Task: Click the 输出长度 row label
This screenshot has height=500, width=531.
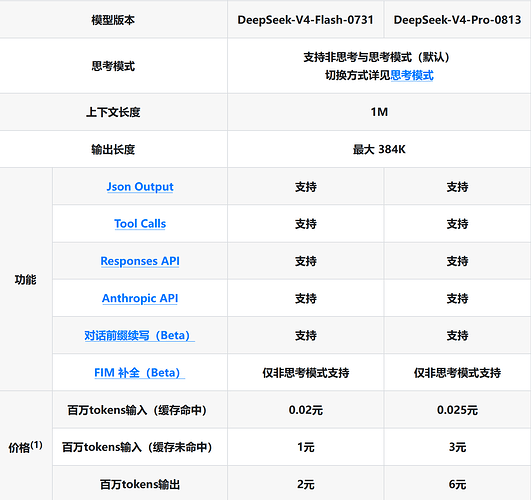Action: click(x=113, y=149)
